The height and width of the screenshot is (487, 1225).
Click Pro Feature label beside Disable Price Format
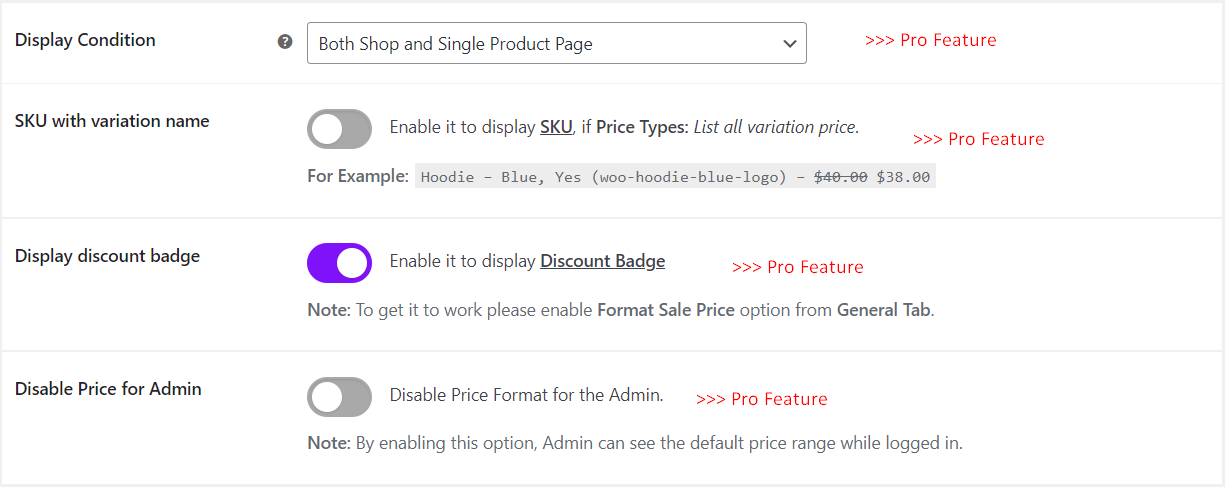tap(762, 399)
